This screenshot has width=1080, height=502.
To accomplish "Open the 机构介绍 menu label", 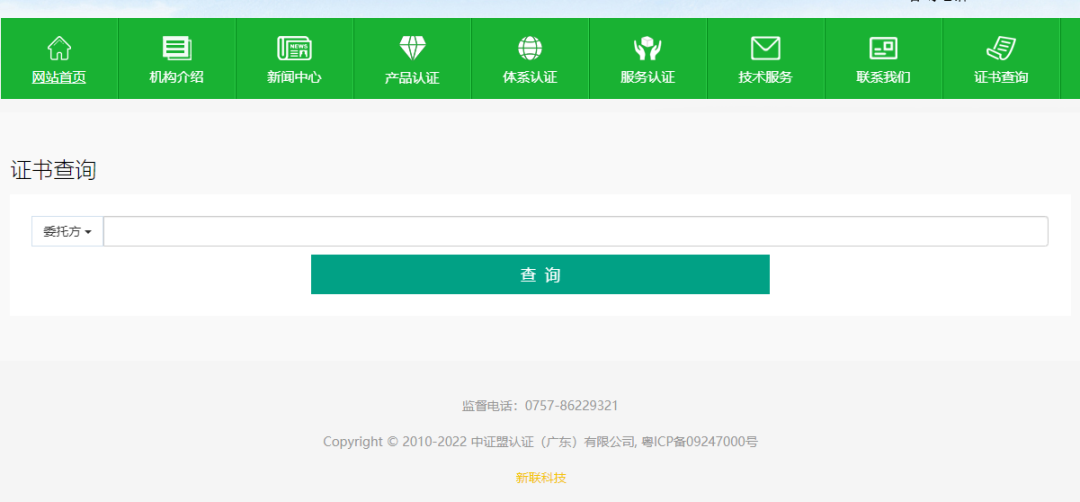I will coord(177,77).
